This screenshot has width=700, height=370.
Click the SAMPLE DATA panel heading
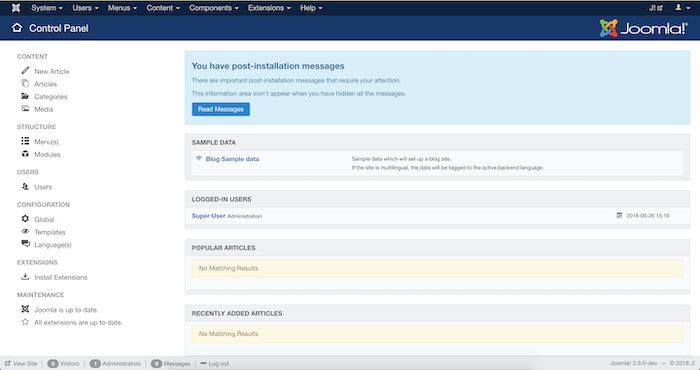(x=214, y=142)
